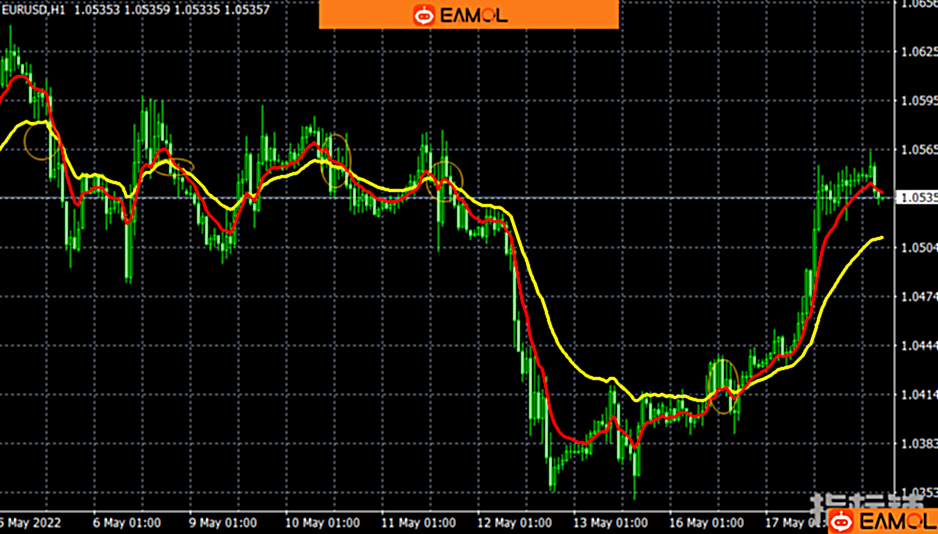Click the current price tag 1.0535
The image size is (938, 534).
click(916, 197)
